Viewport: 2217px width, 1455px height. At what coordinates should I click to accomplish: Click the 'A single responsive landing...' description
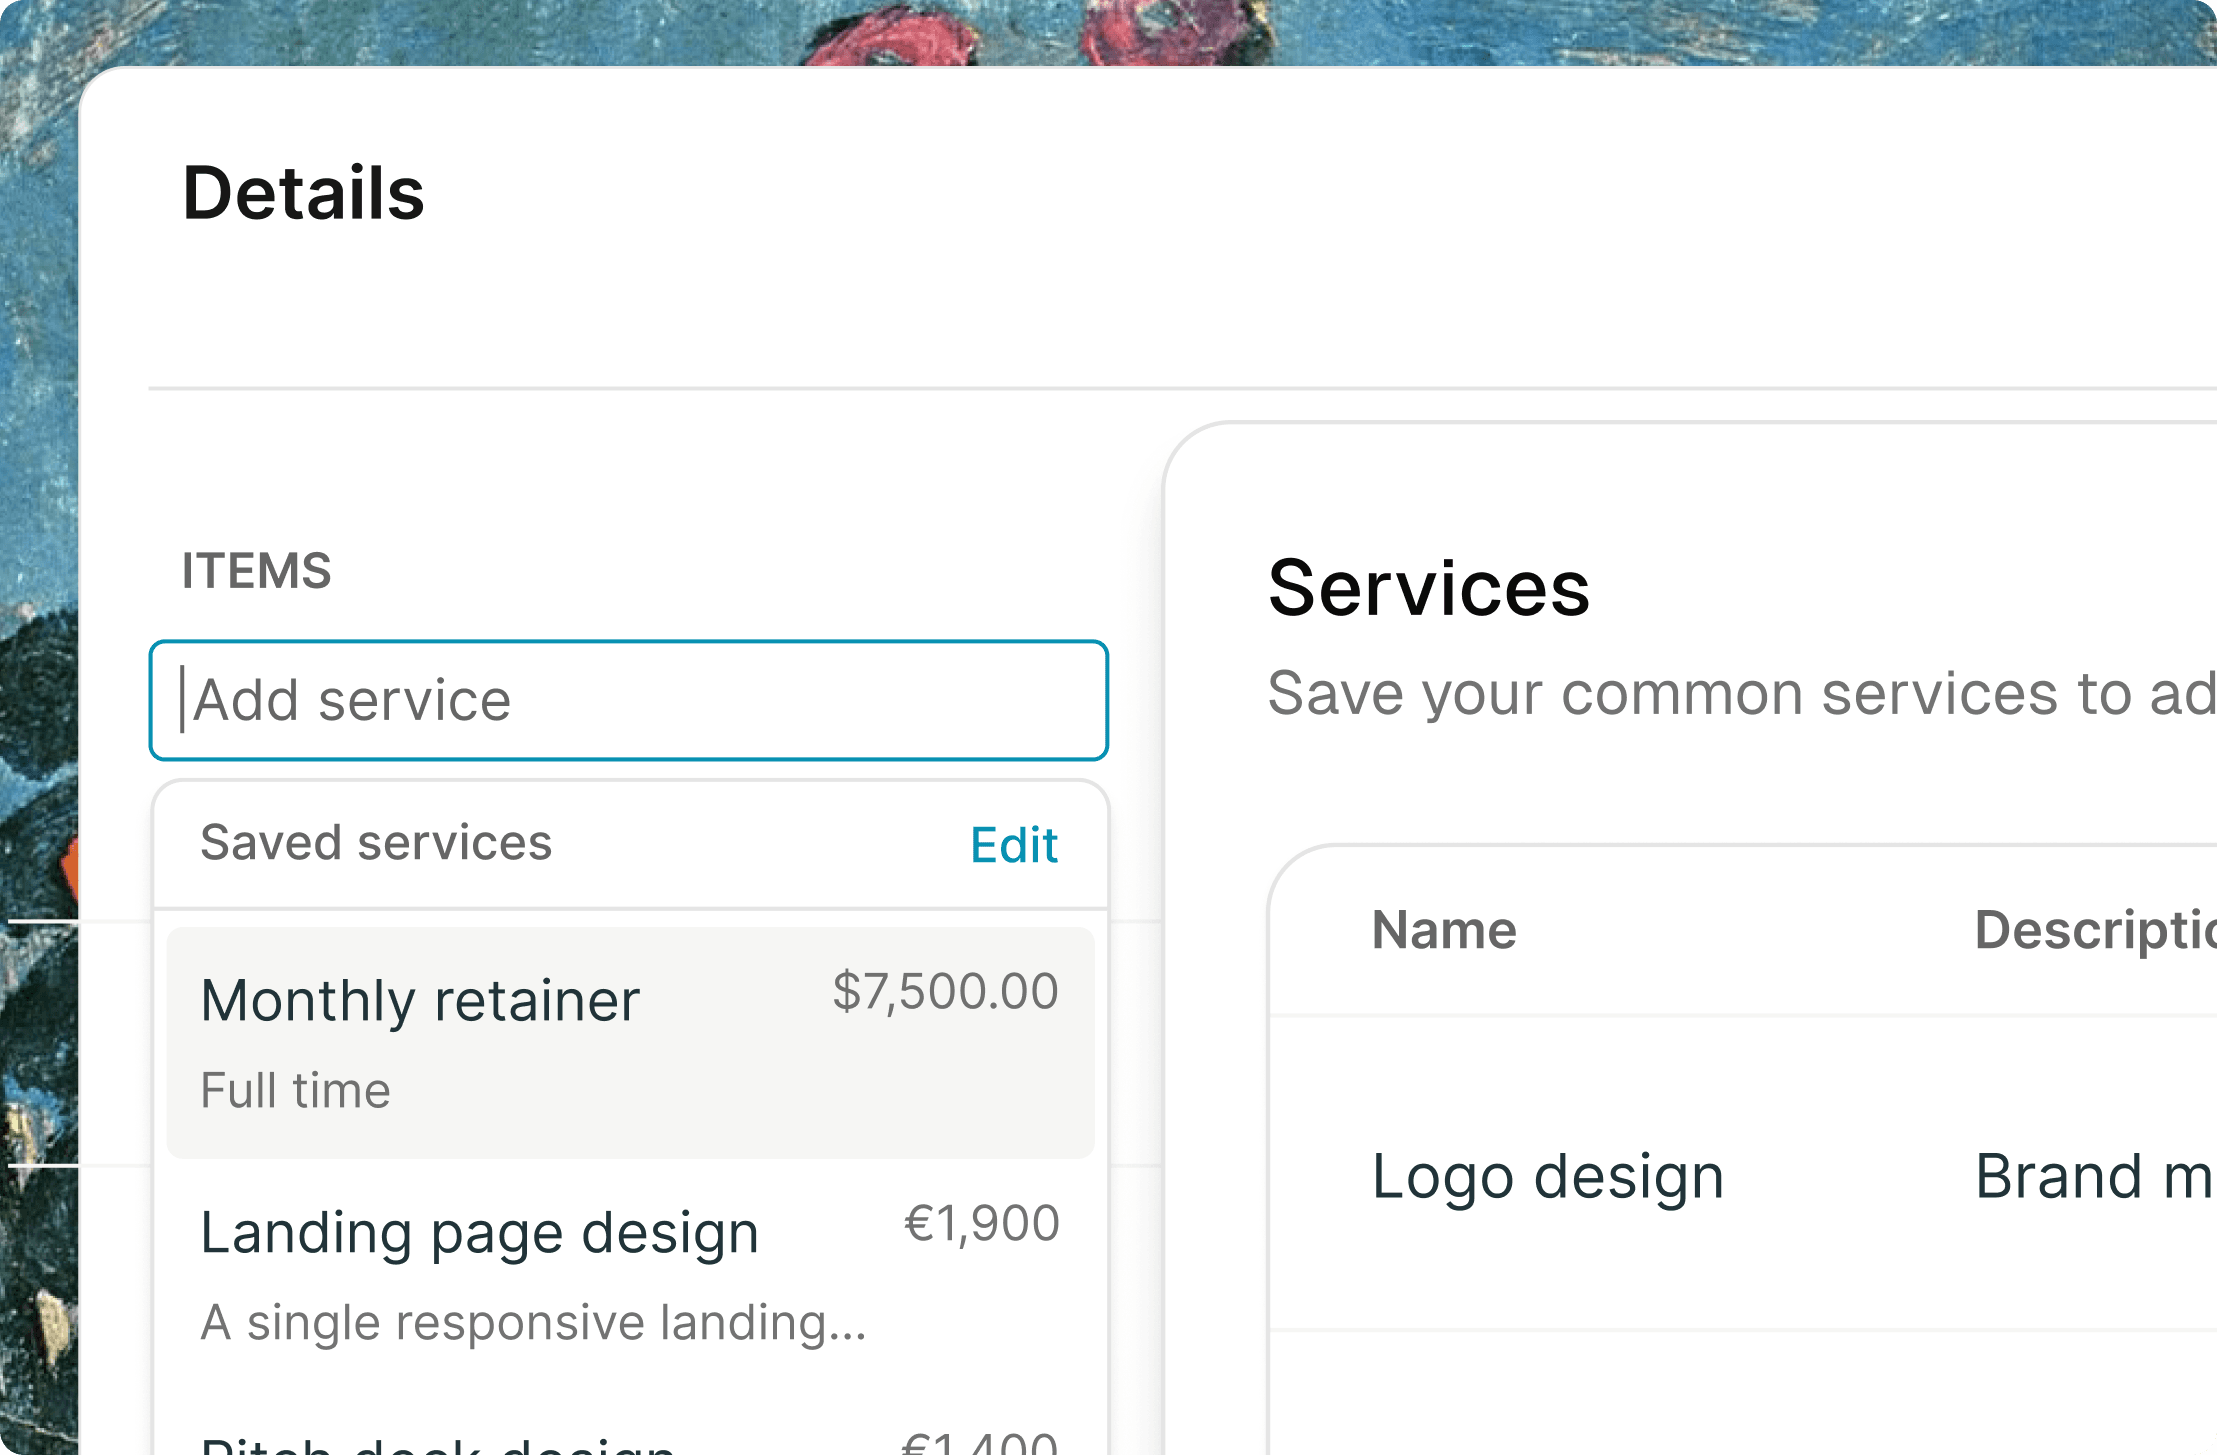(533, 1322)
